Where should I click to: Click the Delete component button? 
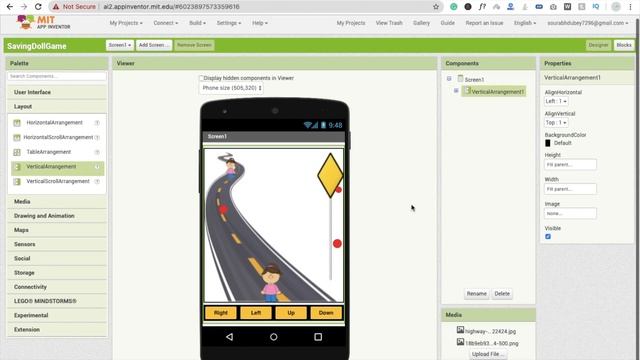[x=502, y=293]
